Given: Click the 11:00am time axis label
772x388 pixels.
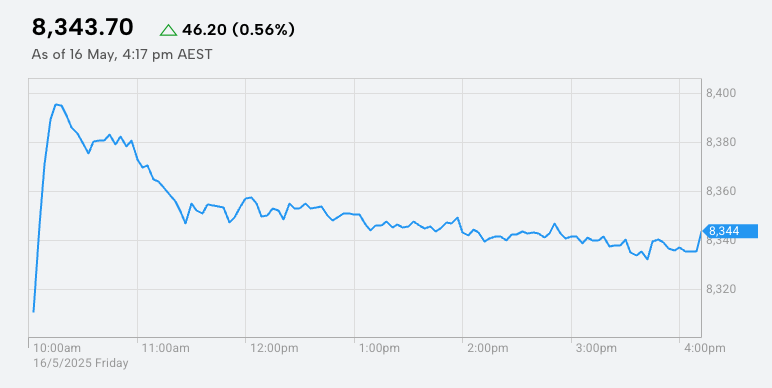Looking at the screenshot, I should pyautogui.click(x=165, y=349).
